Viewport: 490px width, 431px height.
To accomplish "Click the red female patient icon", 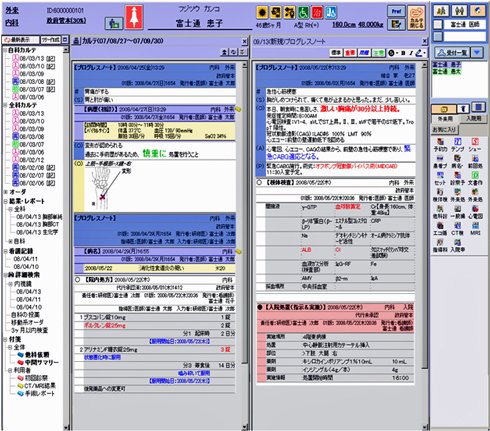I will point(134,17).
